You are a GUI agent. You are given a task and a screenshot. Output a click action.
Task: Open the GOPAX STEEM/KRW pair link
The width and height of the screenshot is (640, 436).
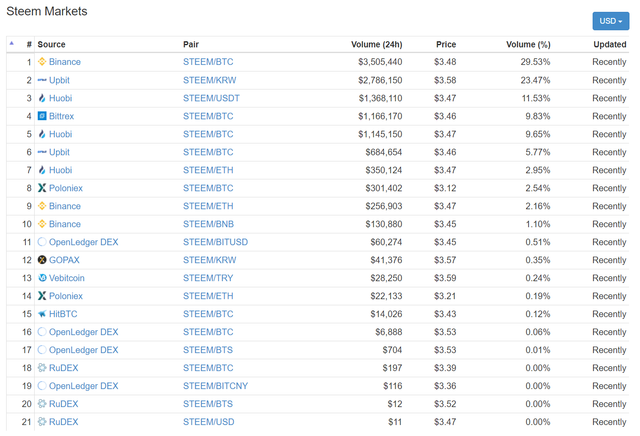(x=209, y=260)
